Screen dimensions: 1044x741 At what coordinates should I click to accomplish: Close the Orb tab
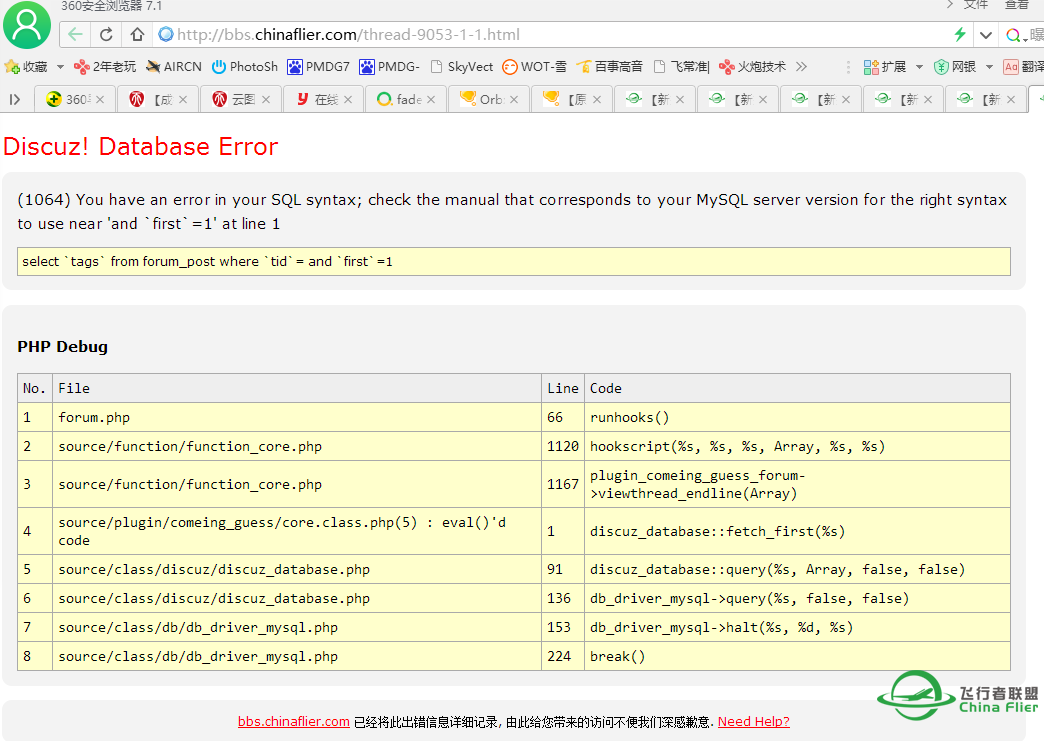click(x=514, y=99)
